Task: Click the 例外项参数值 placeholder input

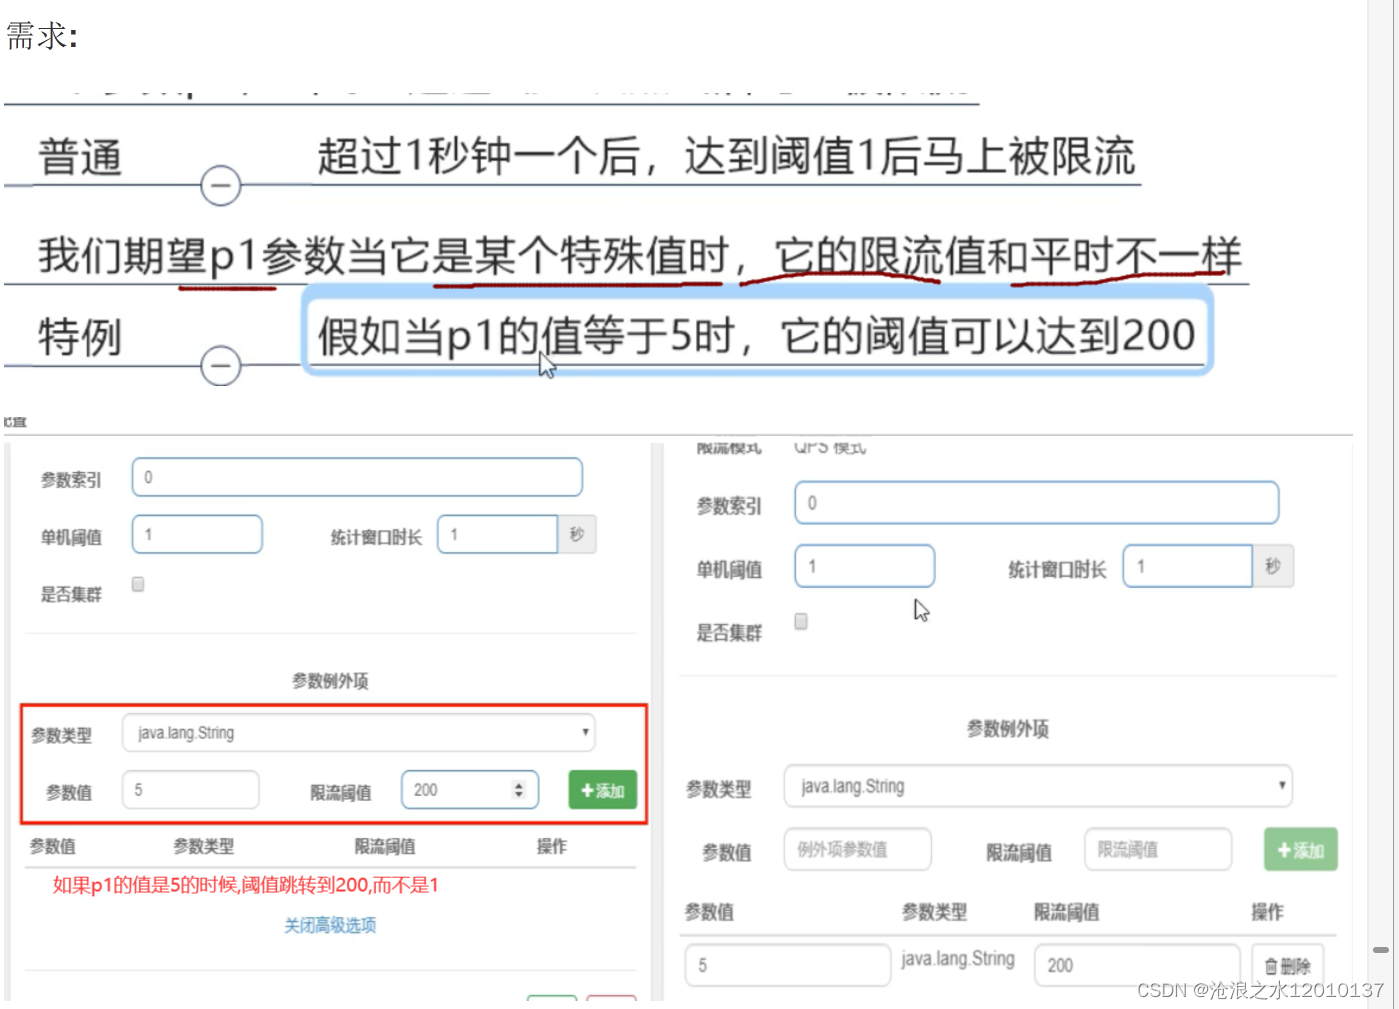Action: pyautogui.click(x=858, y=849)
